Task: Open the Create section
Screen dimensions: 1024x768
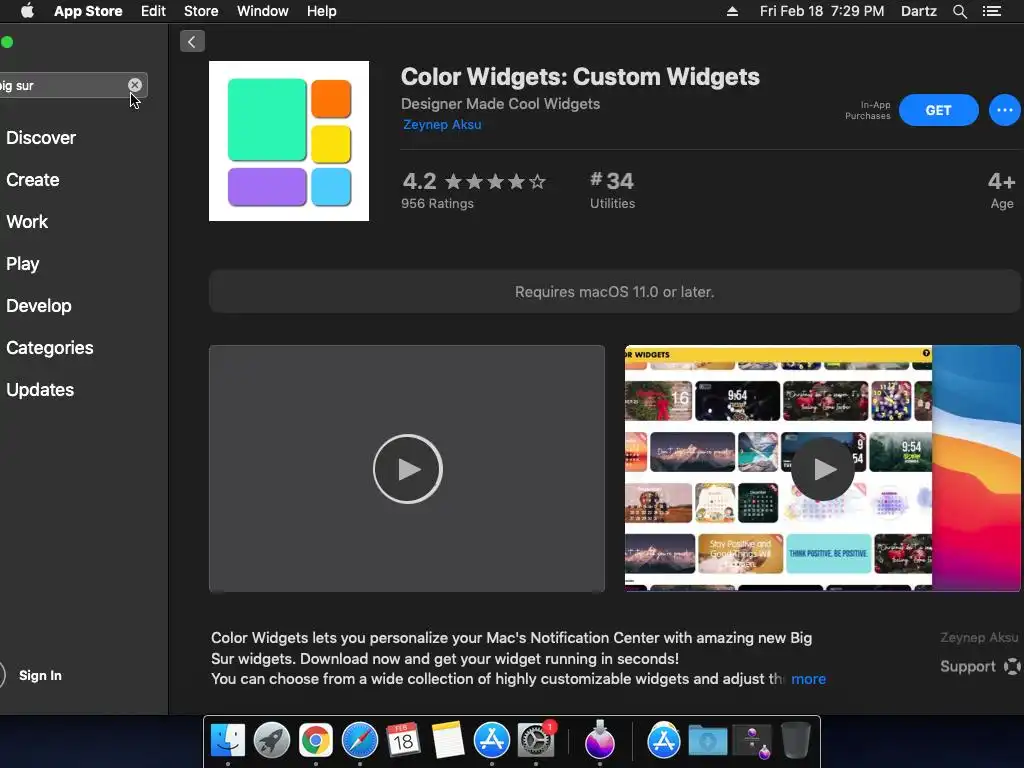Action: click(33, 180)
